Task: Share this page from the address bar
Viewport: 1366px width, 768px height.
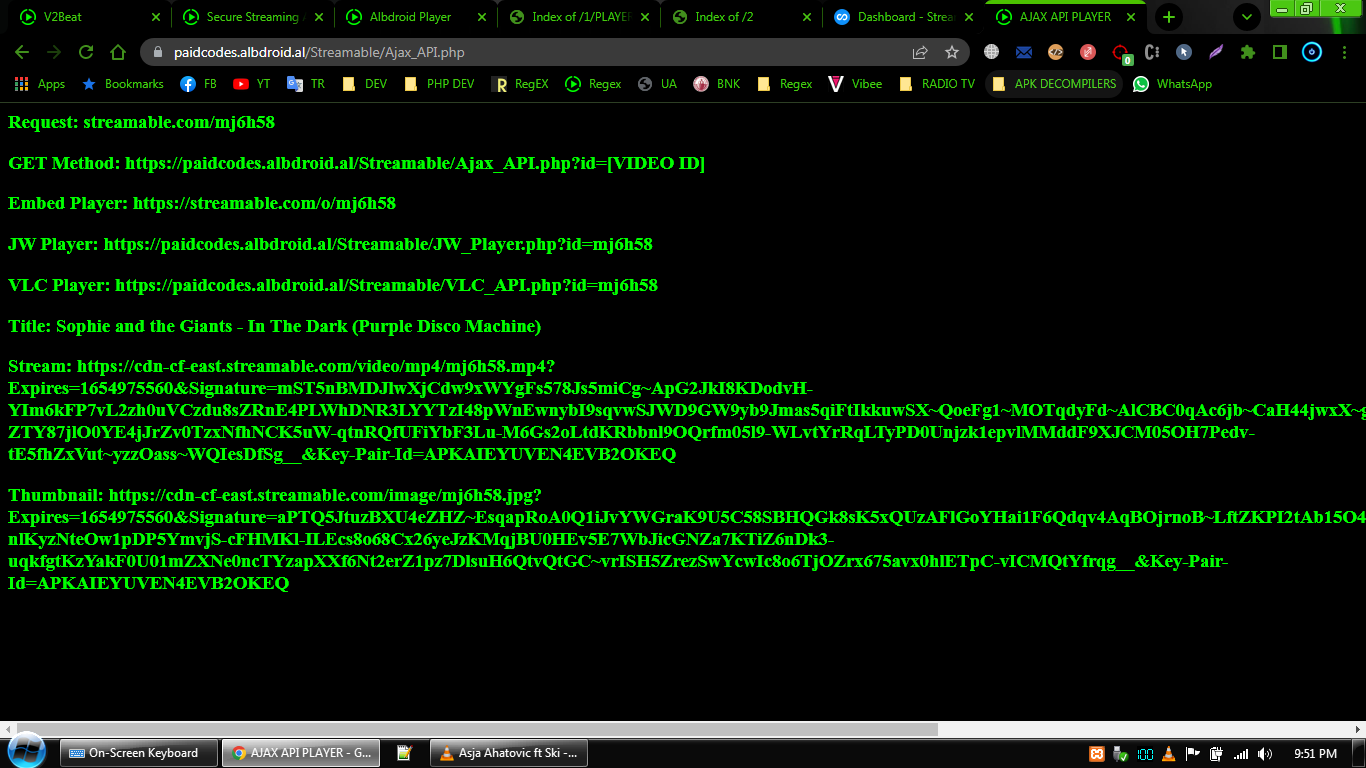Action: (x=920, y=52)
